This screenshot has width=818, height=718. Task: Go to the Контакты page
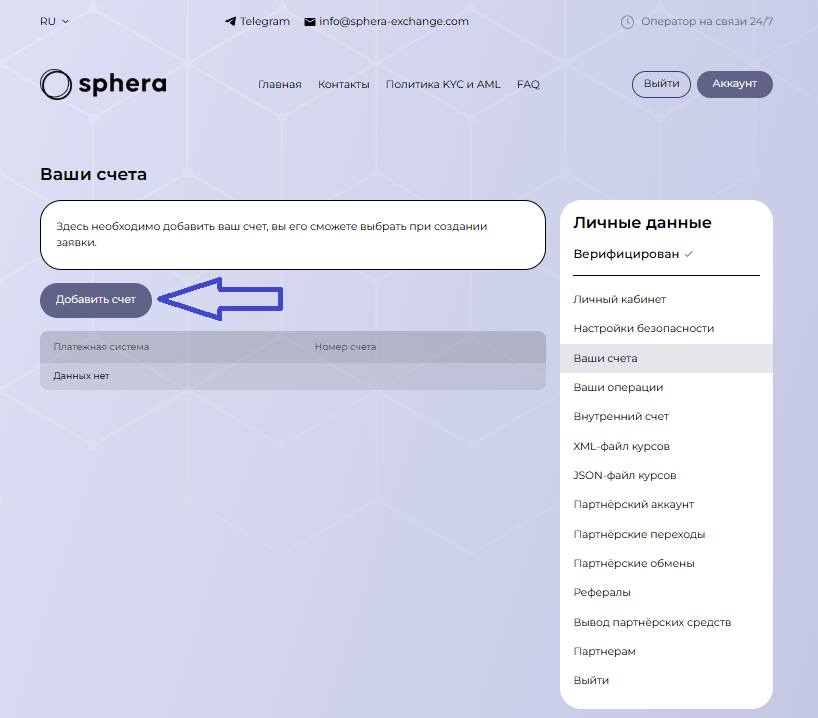click(x=343, y=85)
